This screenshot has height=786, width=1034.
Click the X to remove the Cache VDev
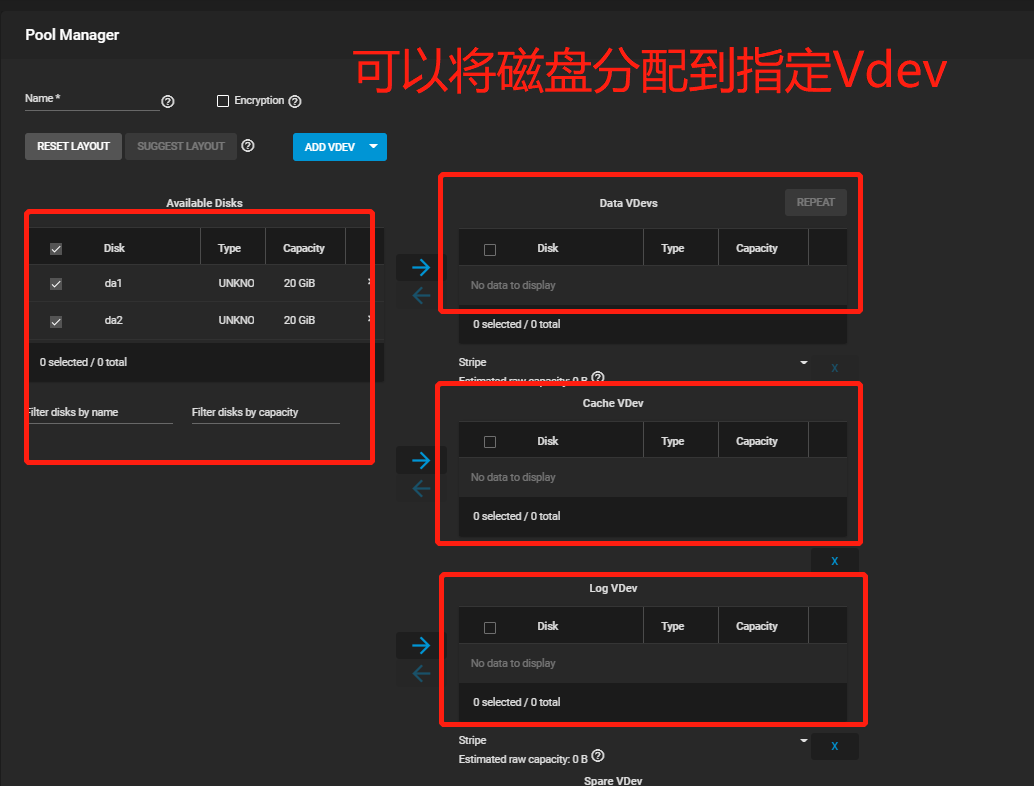coord(835,560)
